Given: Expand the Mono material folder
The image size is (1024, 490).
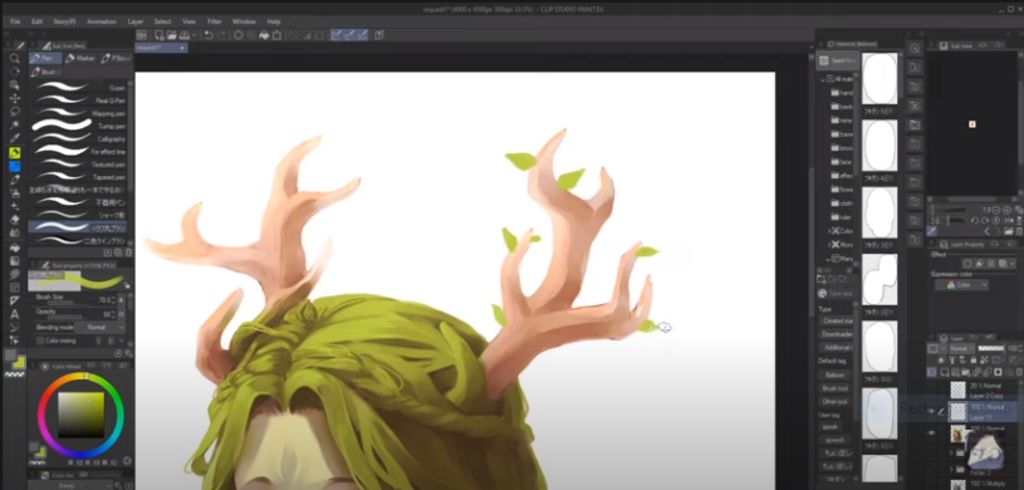Looking at the screenshot, I should [829, 244].
